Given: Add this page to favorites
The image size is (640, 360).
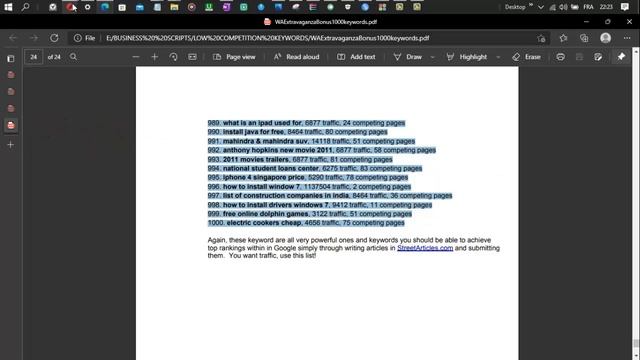Looking at the screenshot, I should tap(542, 38).
